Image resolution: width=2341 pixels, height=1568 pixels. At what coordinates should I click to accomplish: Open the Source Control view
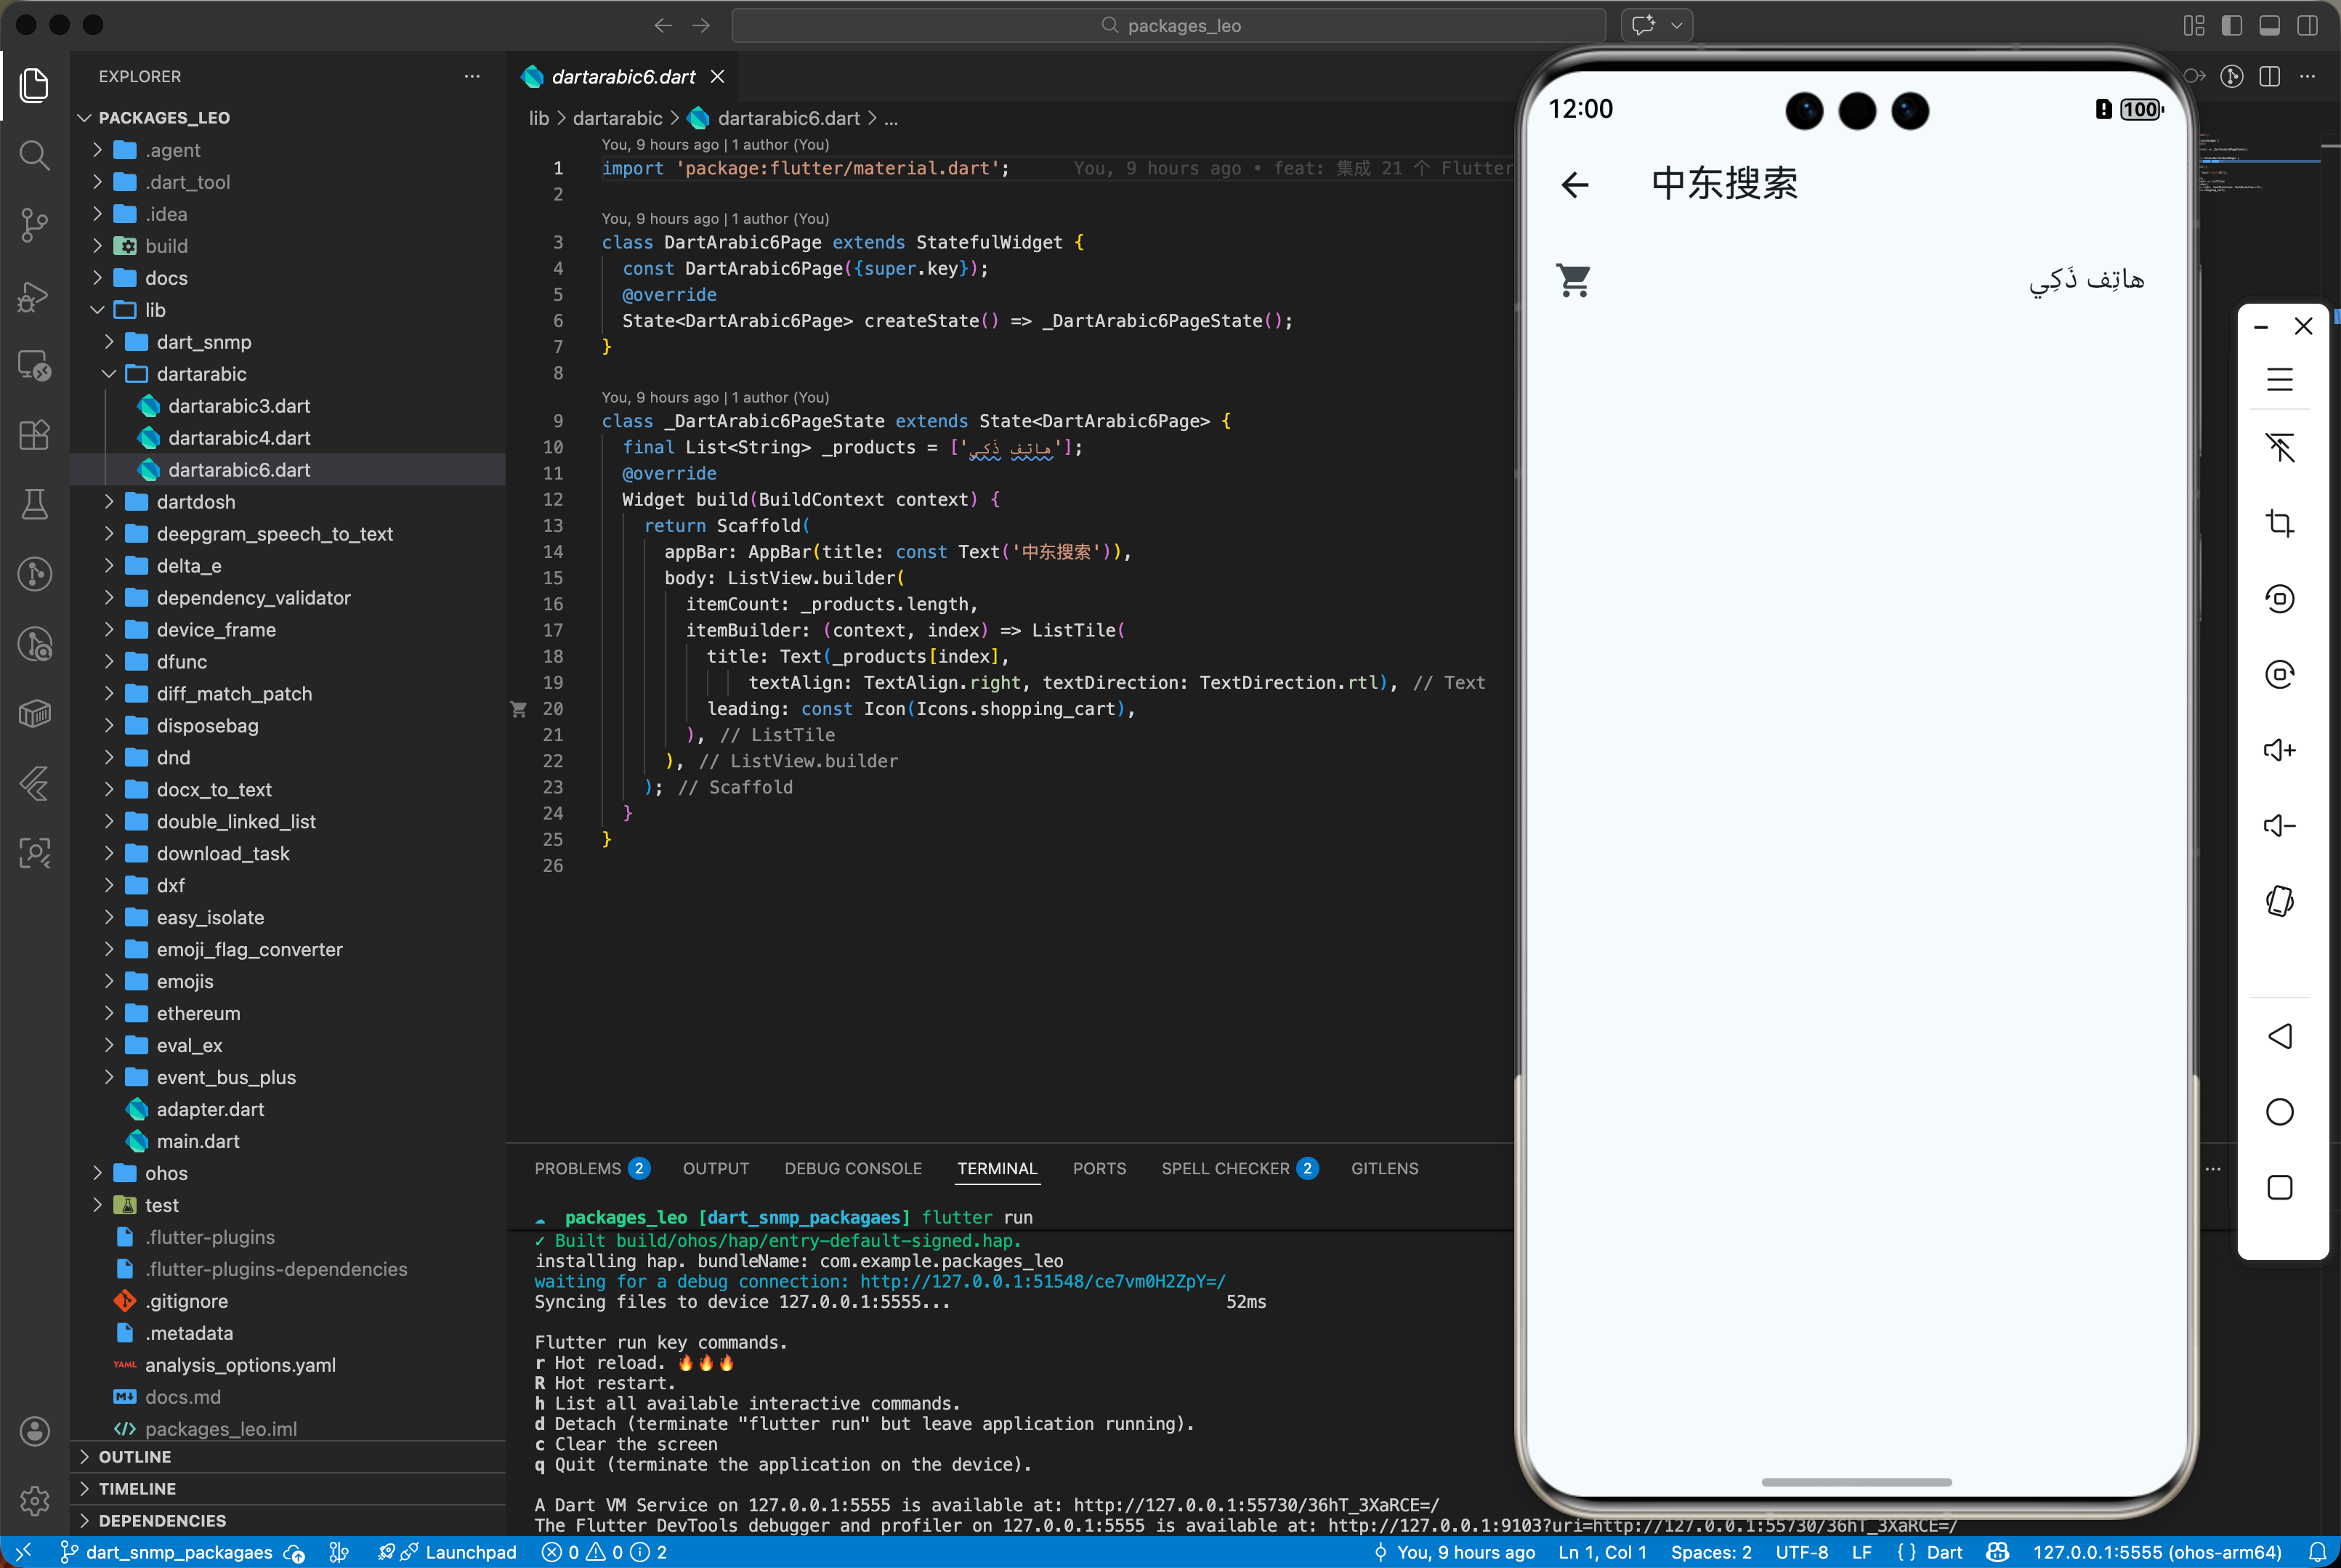click(x=34, y=224)
